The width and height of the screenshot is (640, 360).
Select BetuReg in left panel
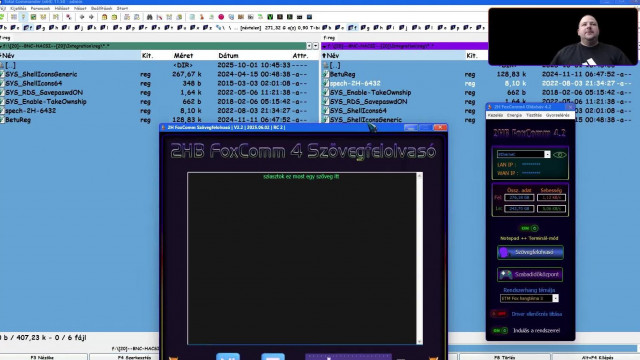[18, 120]
